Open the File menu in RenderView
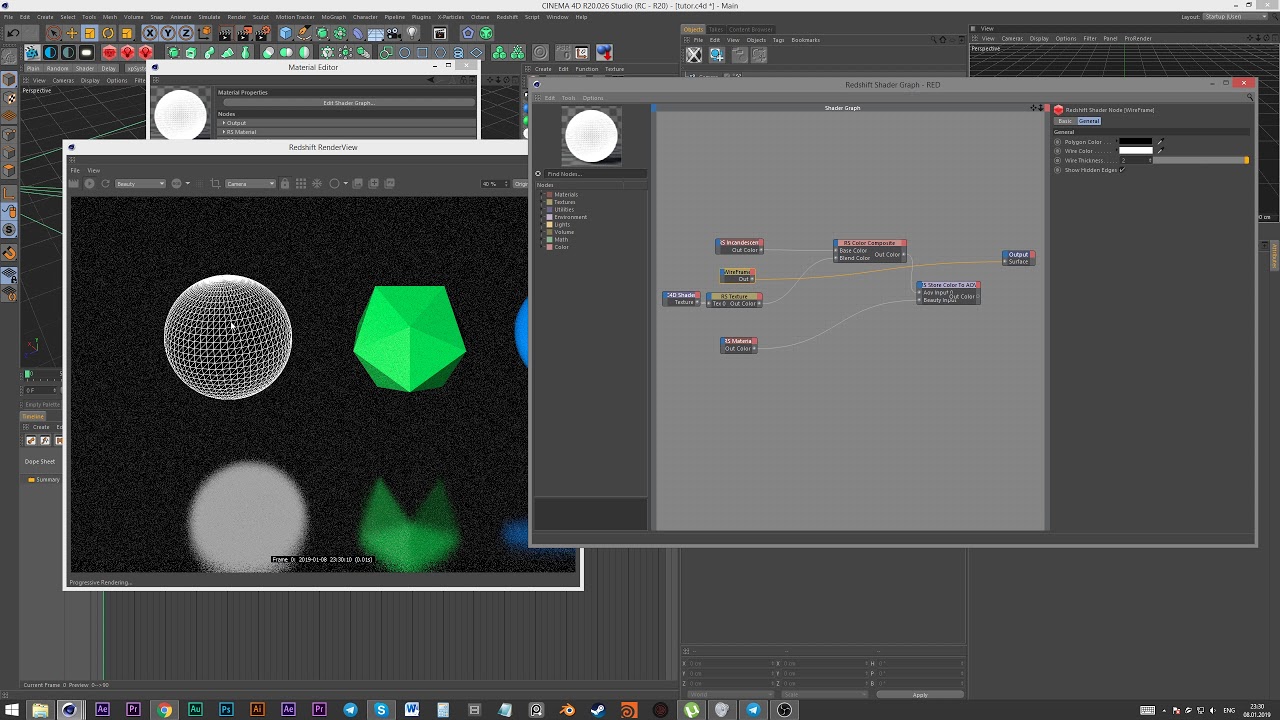This screenshot has height=720, width=1280. (x=75, y=171)
